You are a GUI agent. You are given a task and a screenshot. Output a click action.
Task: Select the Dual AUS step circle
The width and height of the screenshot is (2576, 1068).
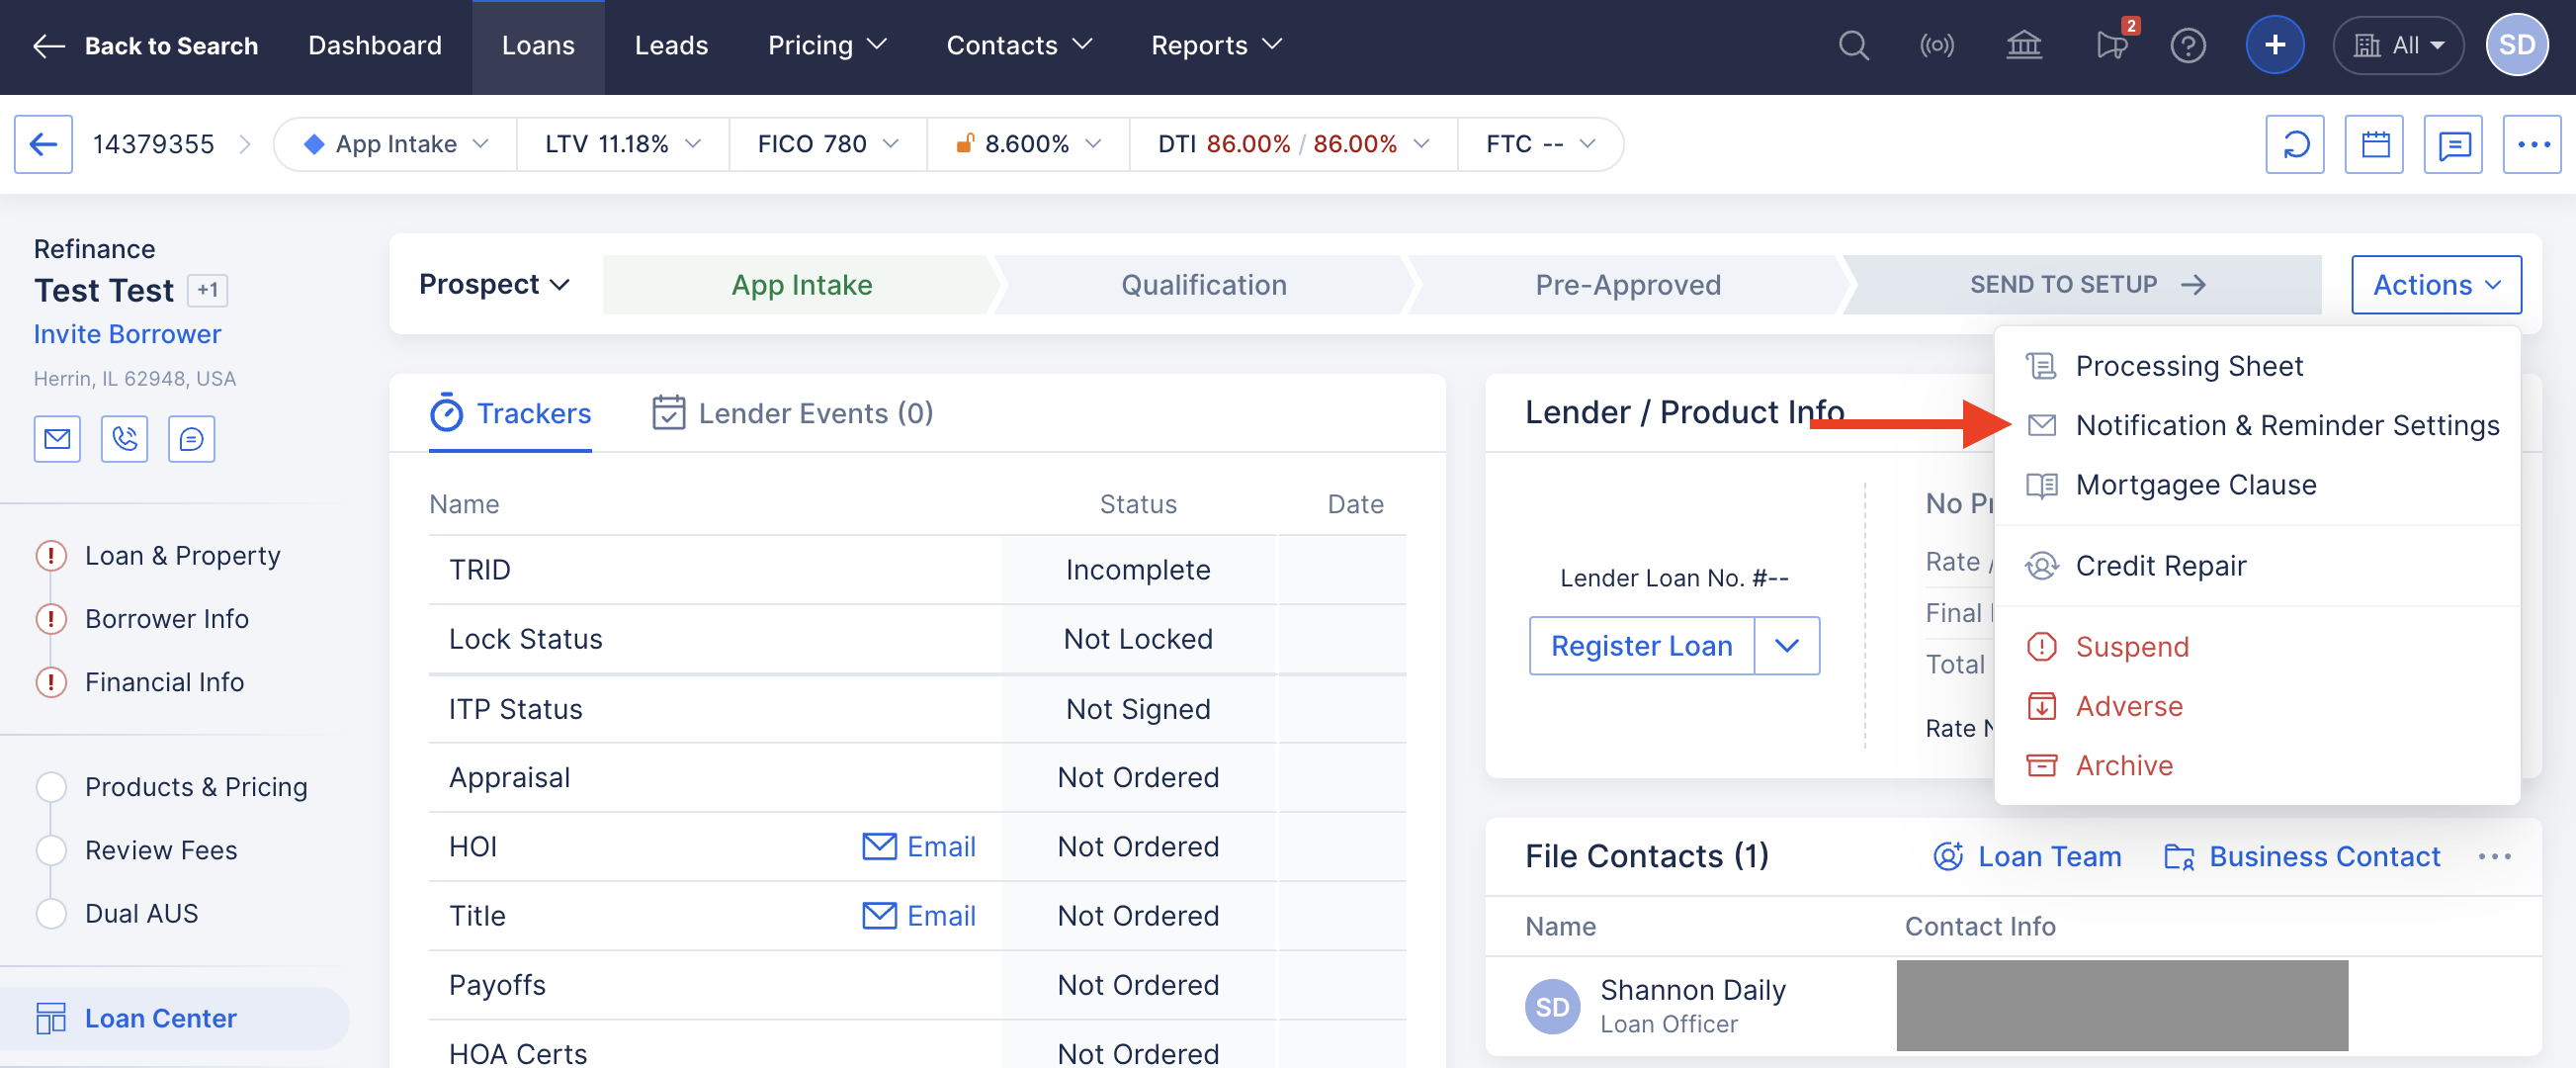51,913
